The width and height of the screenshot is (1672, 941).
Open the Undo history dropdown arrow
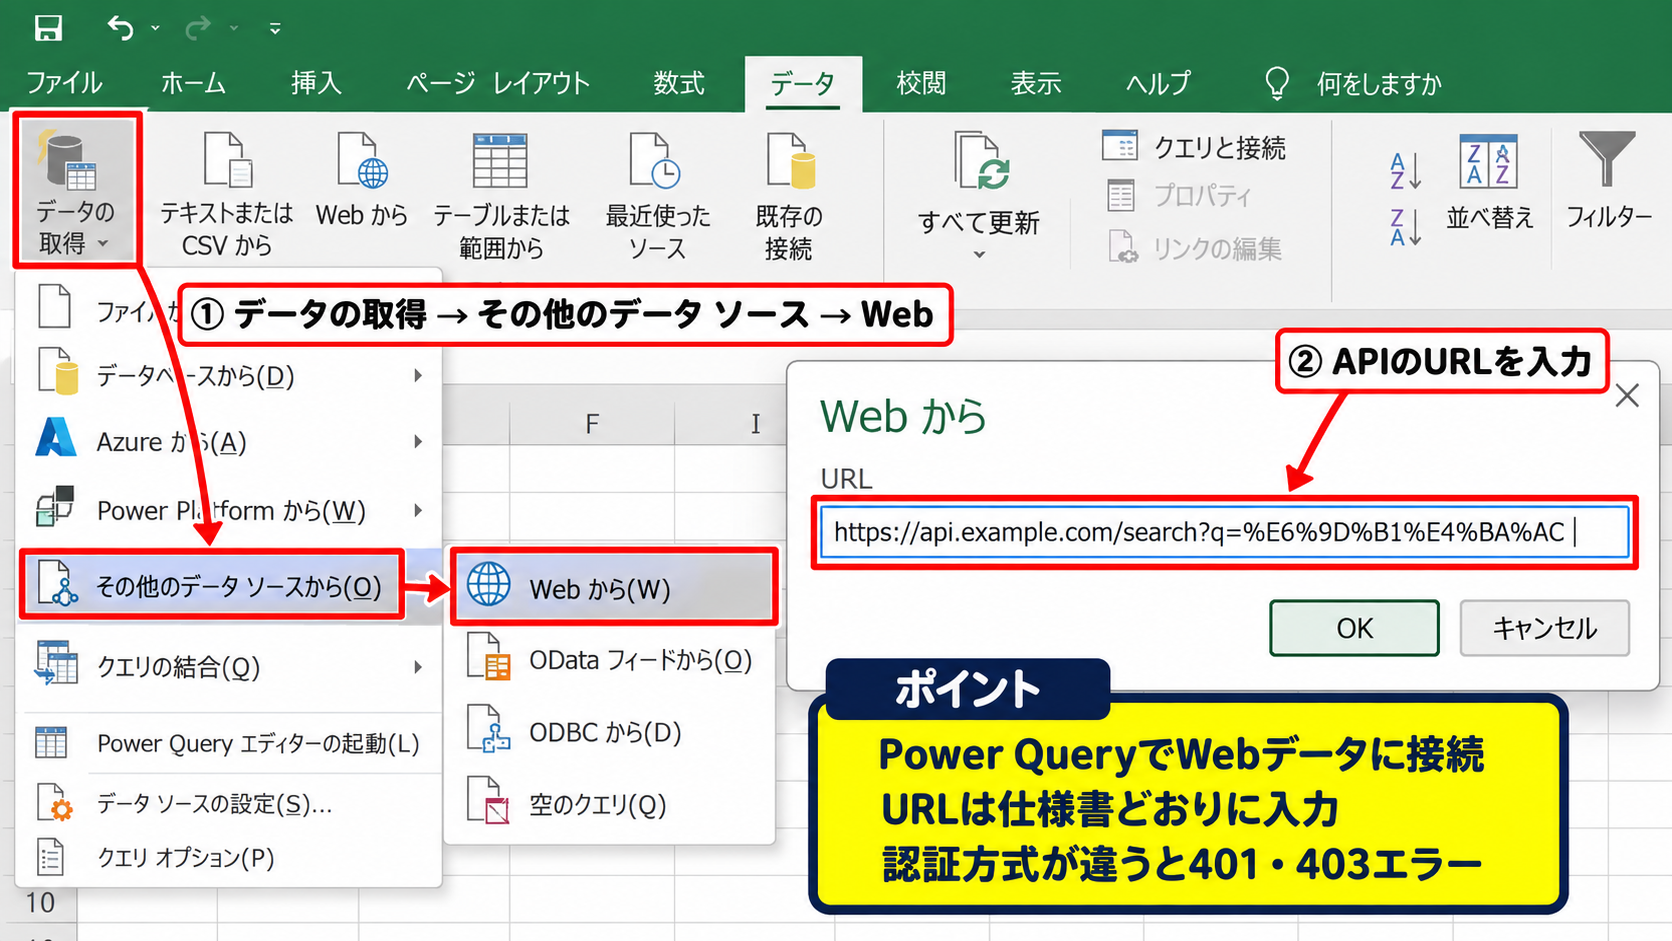155,29
